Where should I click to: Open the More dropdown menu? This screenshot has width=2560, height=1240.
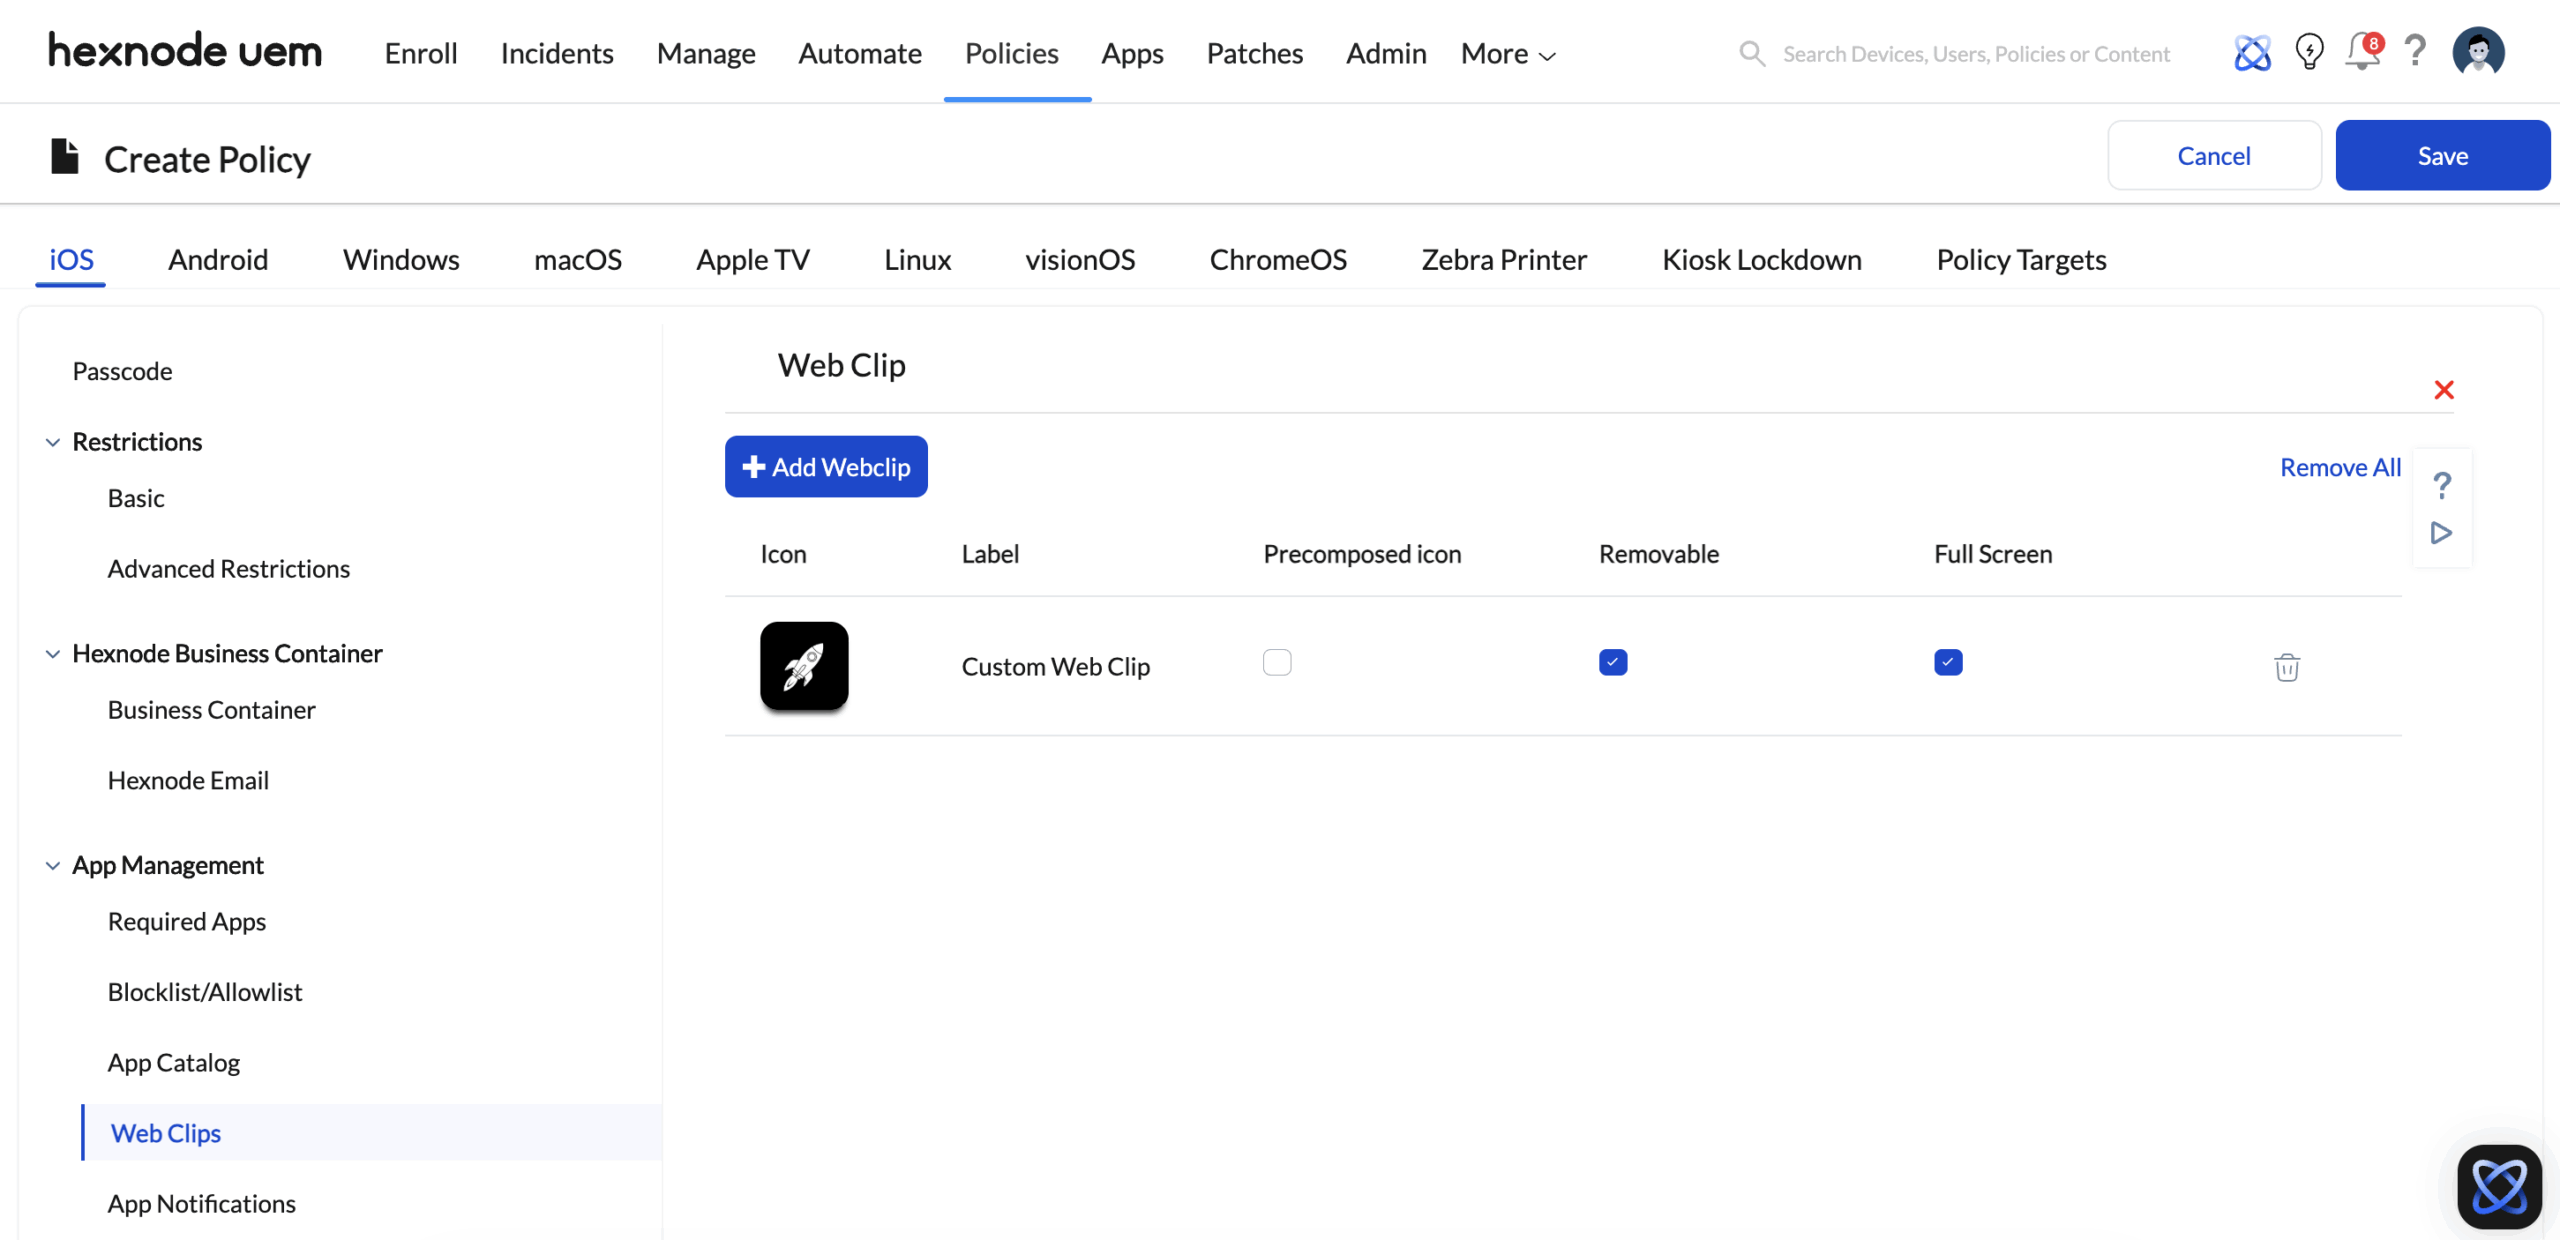1508,53
